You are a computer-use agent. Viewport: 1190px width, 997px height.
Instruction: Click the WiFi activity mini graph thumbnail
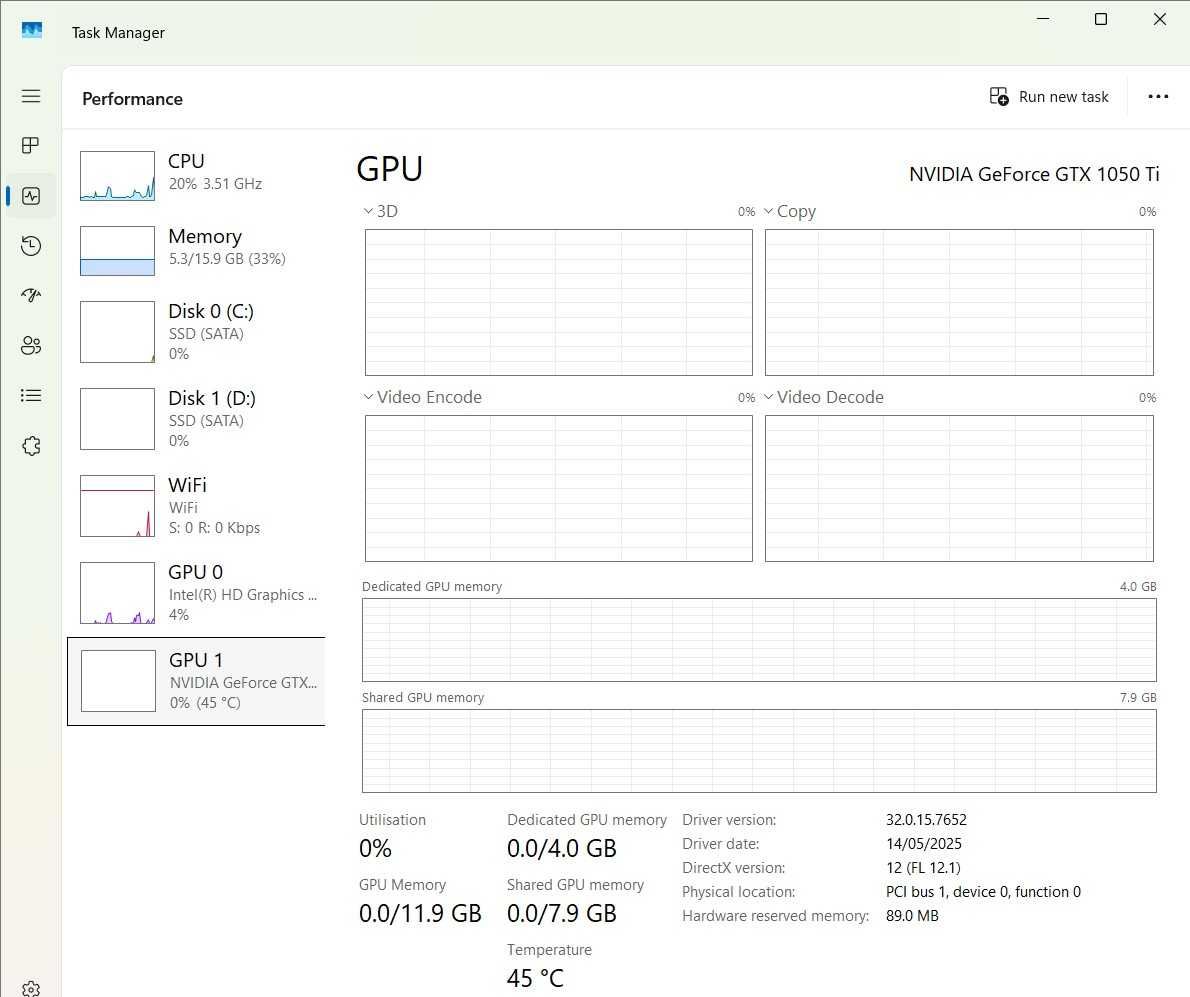118,506
